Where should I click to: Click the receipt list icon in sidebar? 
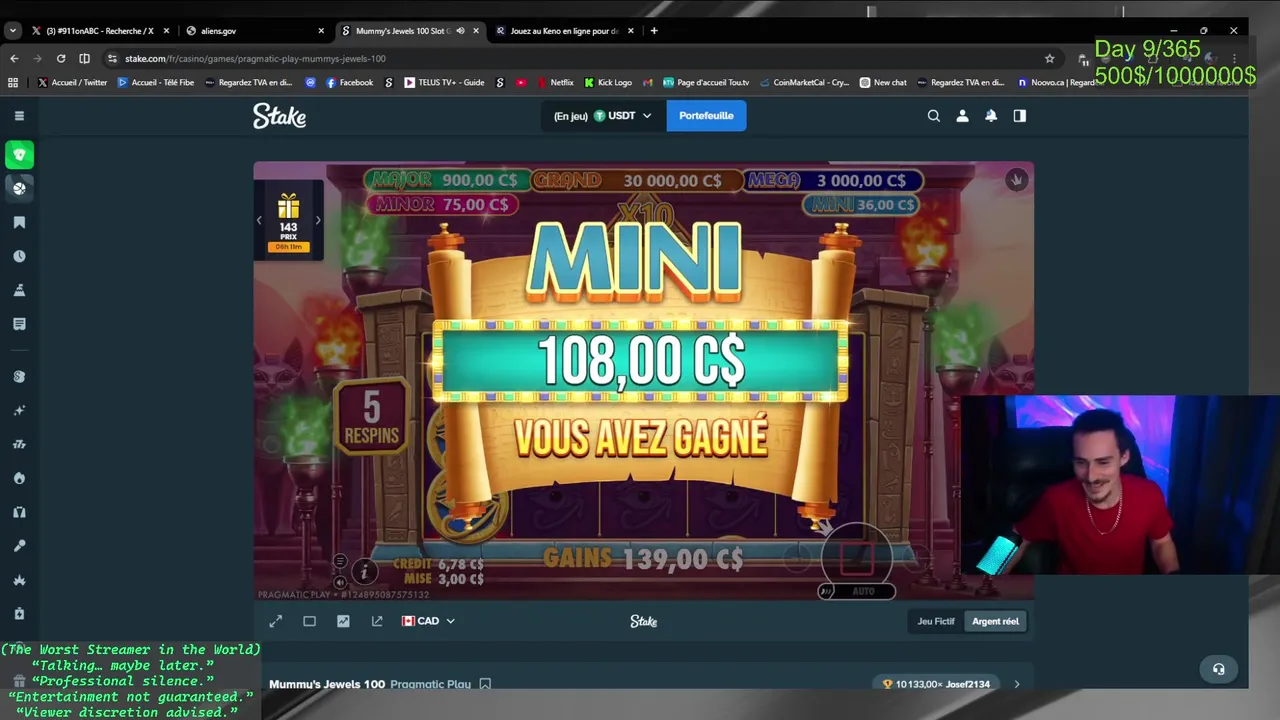(x=19, y=324)
